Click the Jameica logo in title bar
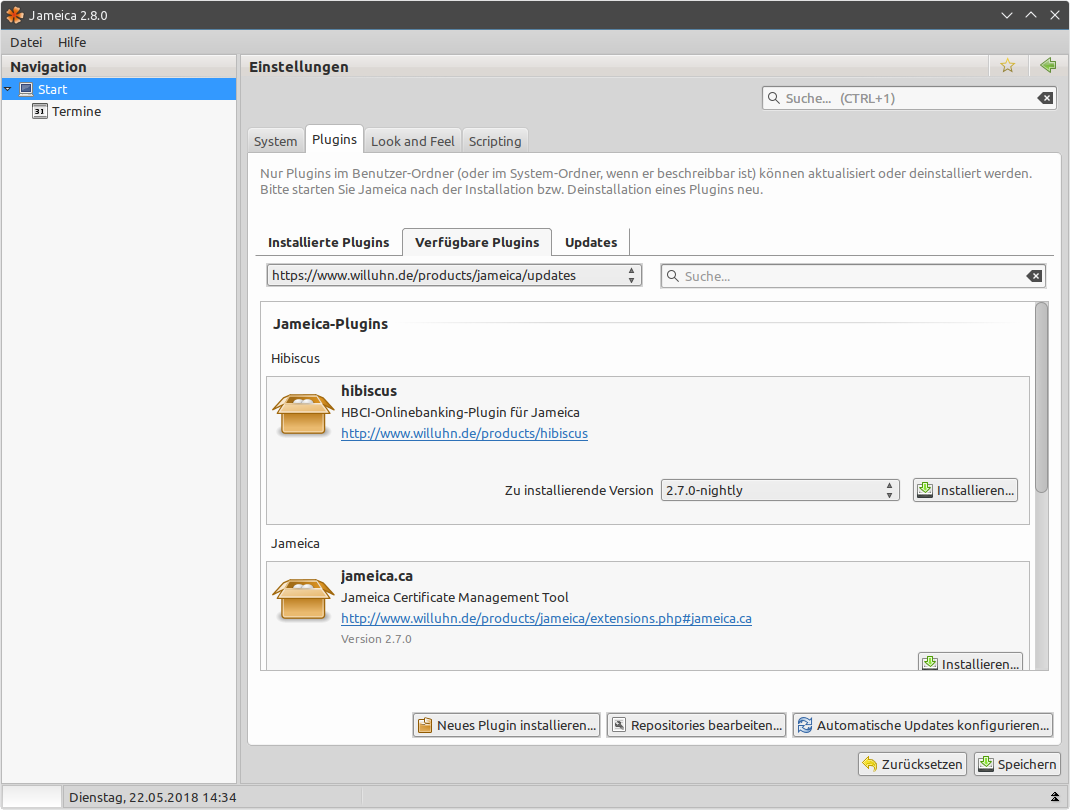 click(14, 15)
